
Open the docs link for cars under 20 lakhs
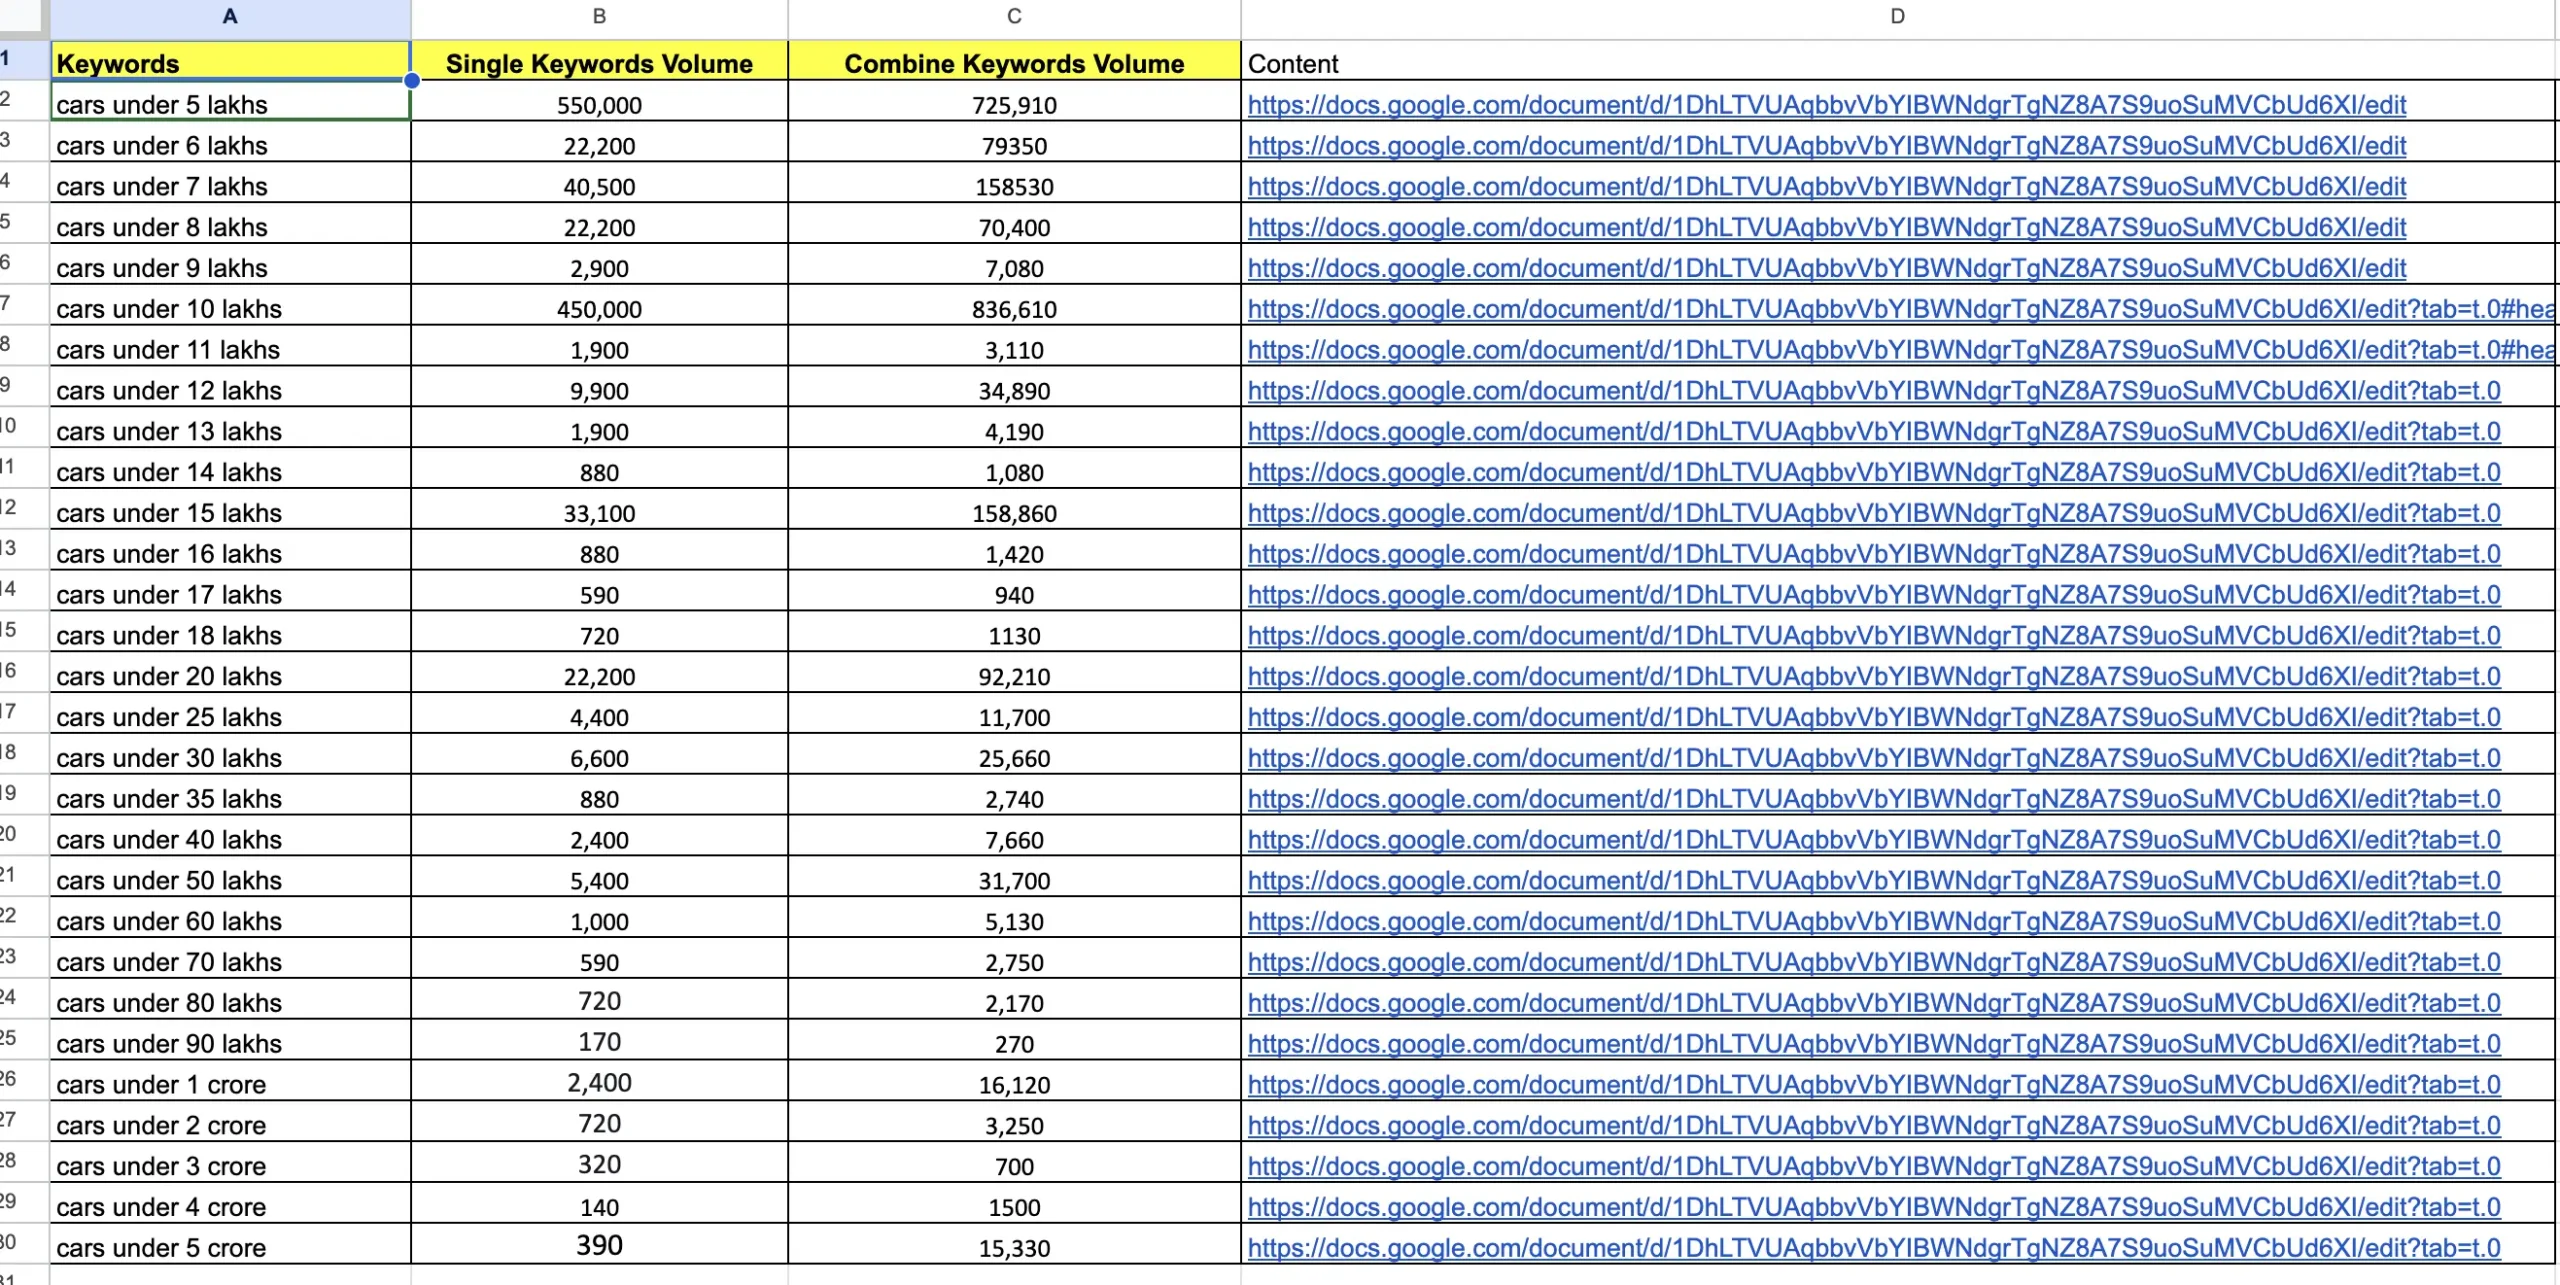[x=1874, y=676]
